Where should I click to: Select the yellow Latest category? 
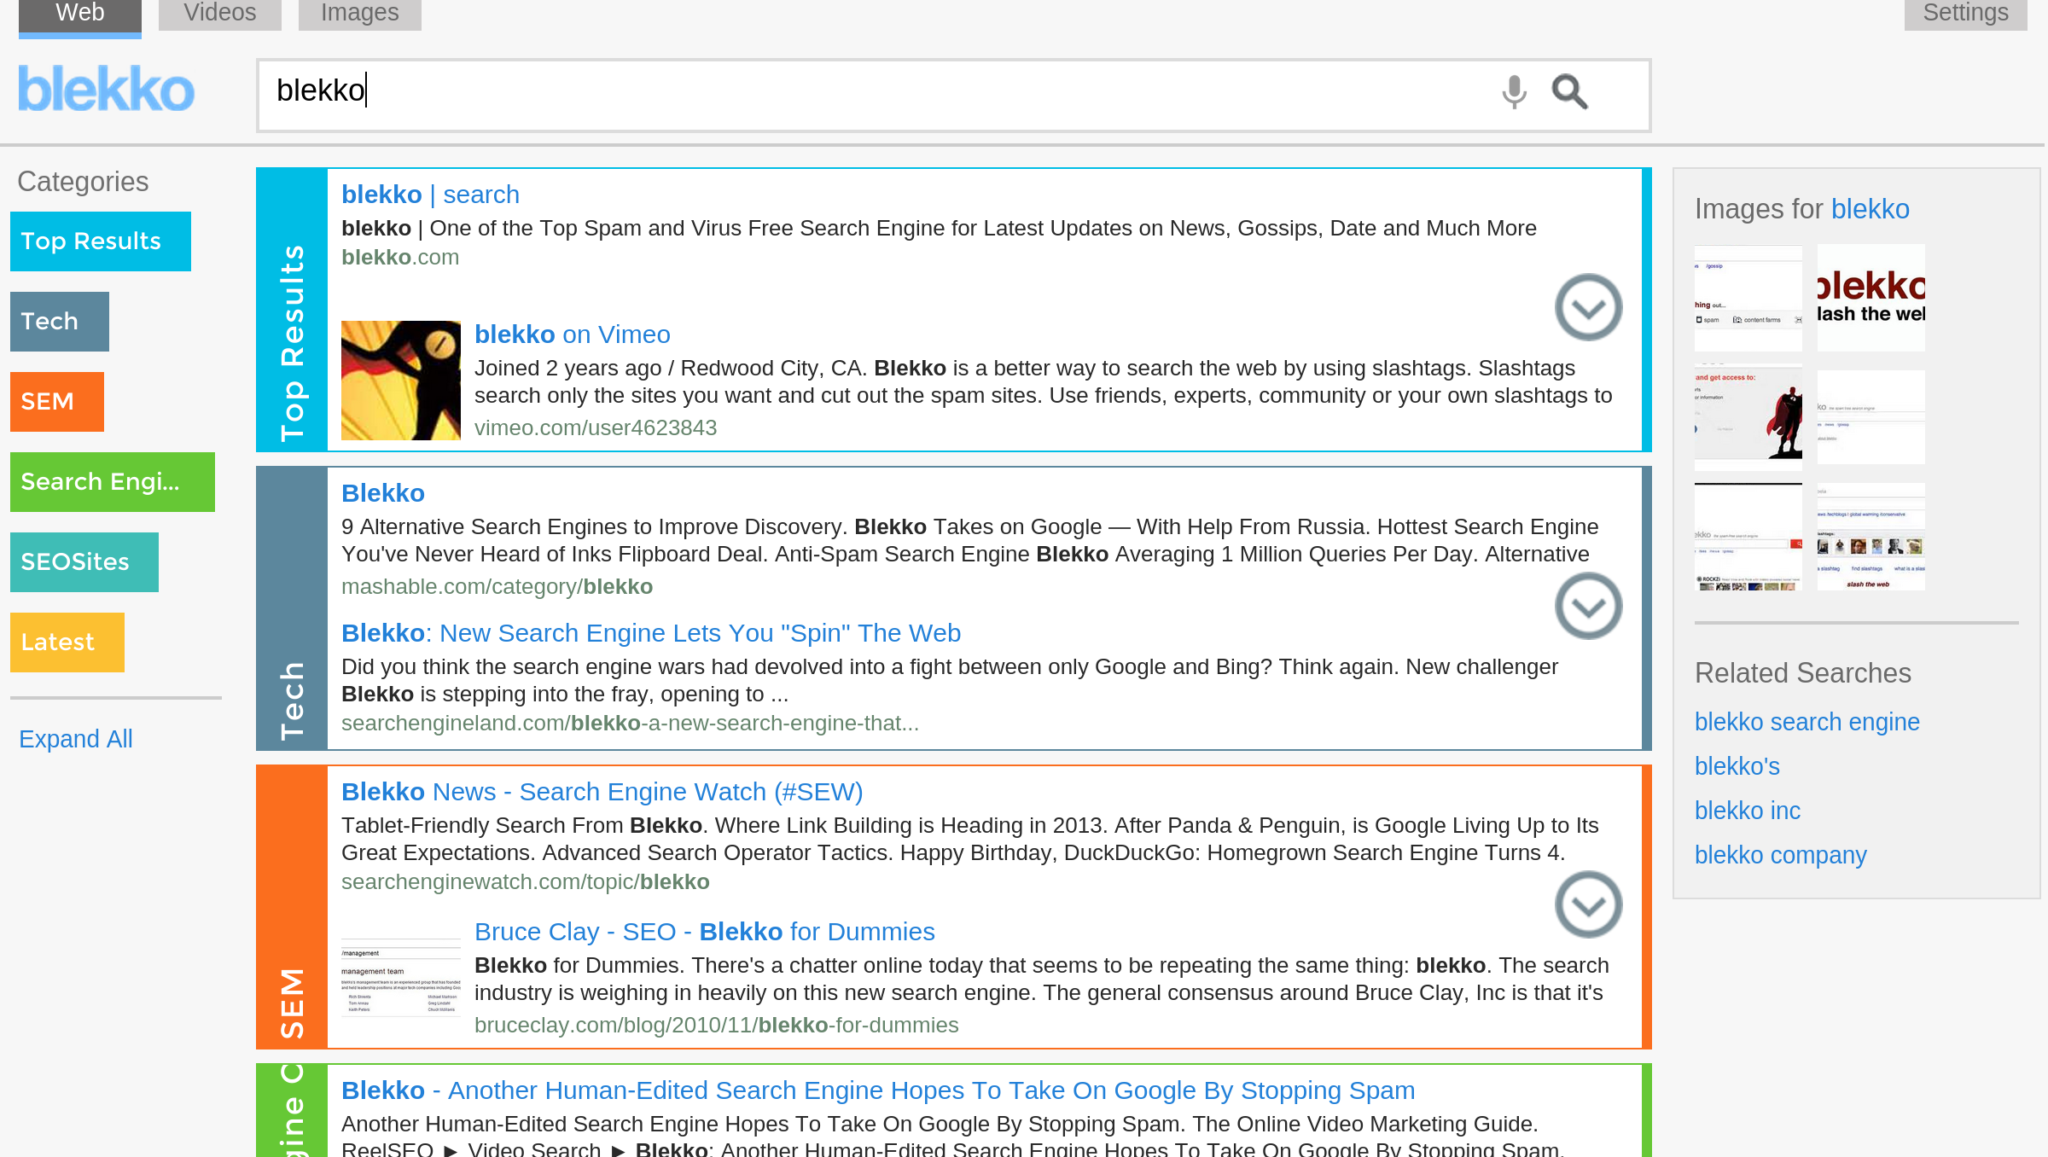pos(67,642)
